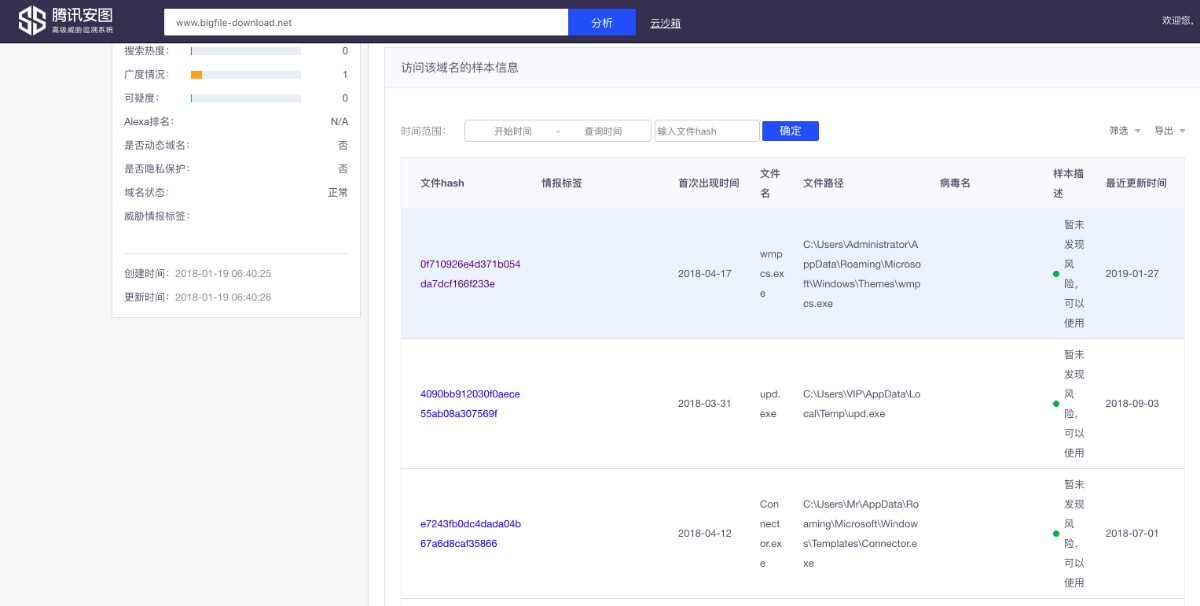
Task: Click 更新时间 2018-01-19 06:40:26
Action: click(198, 297)
